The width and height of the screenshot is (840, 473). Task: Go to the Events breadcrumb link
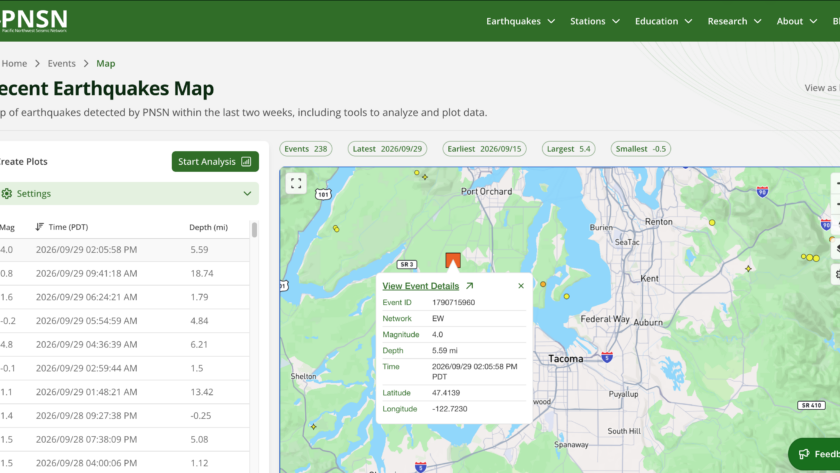coord(62,63)
